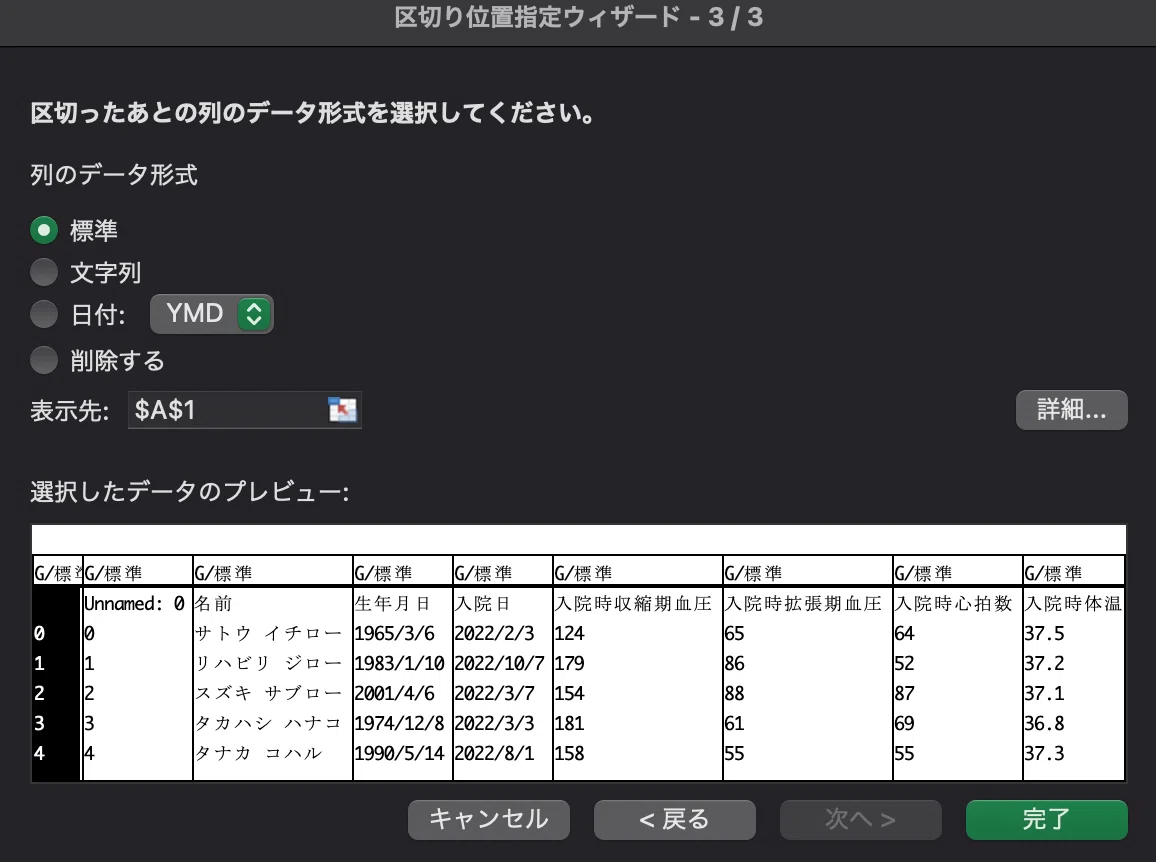Select the 削除する radio button
Image resolution: width=1156 pixels, height=862 pixels.
pos(44,361)
